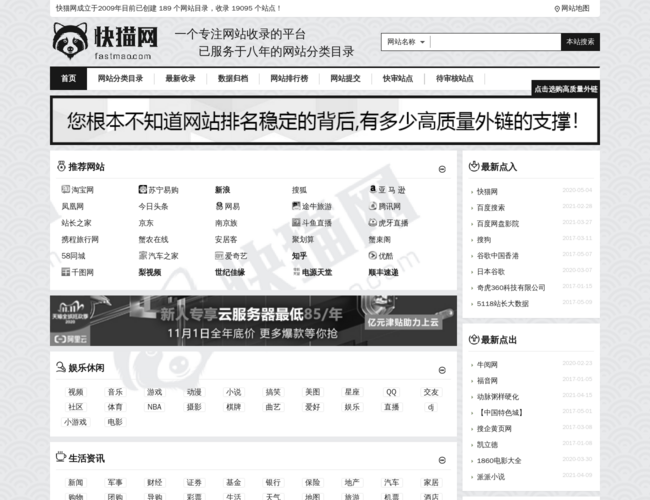Click the 最新点出 section icon

tap(474, 339)
